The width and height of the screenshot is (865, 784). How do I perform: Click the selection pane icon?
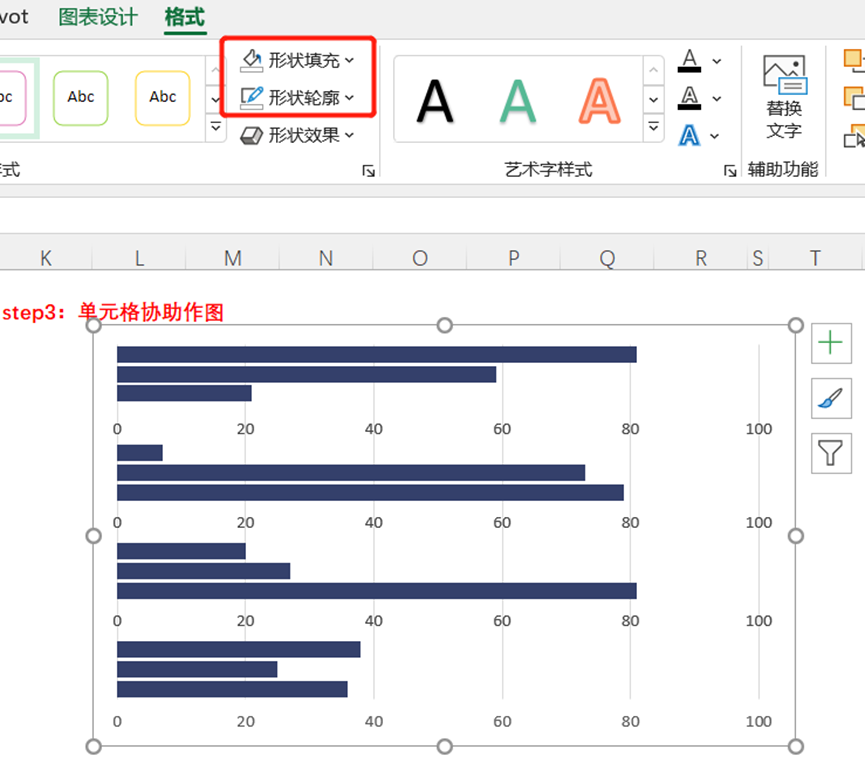[854, 136]
